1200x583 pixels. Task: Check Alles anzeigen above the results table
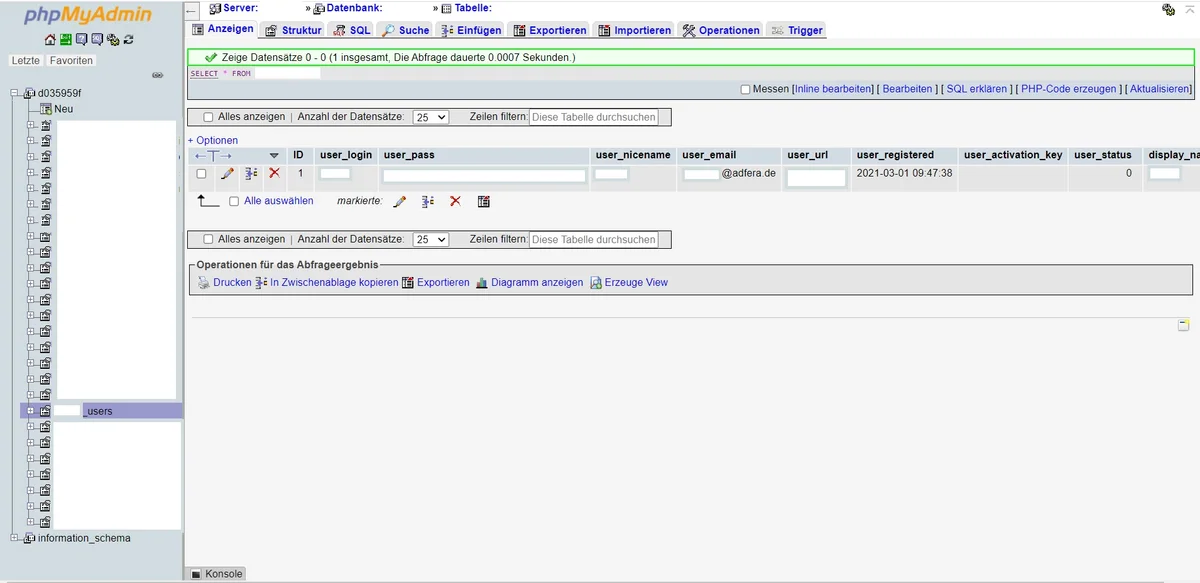coord(209,116)
